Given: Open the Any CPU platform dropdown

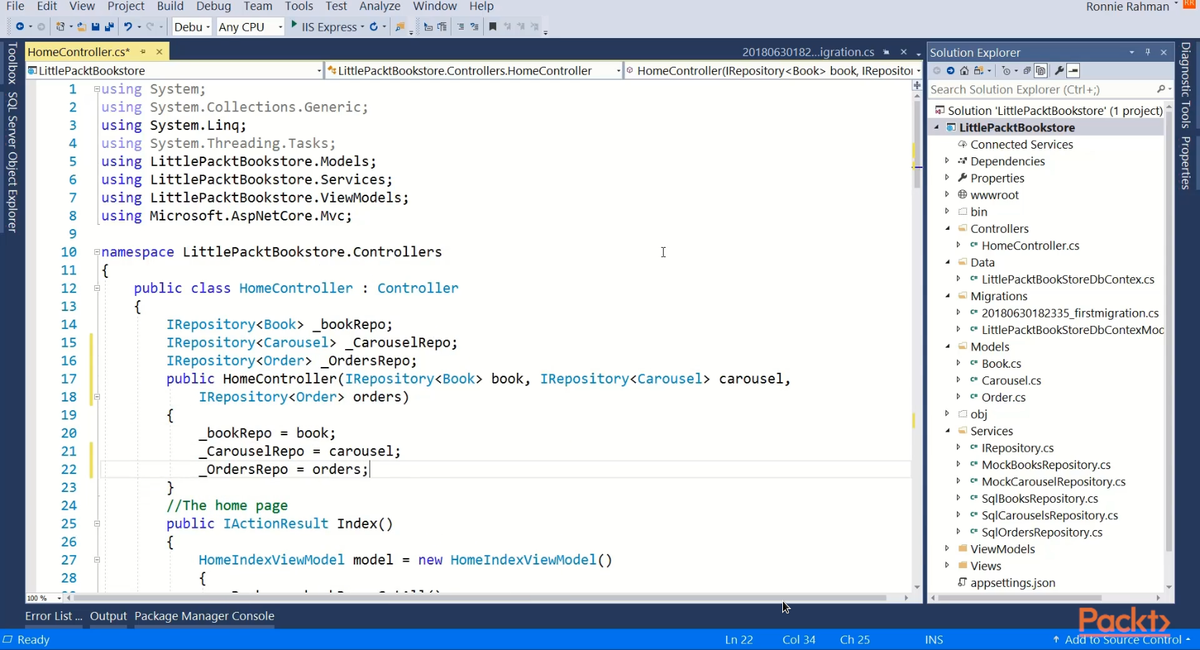Looking at the screenshot, I should (250, 26).
